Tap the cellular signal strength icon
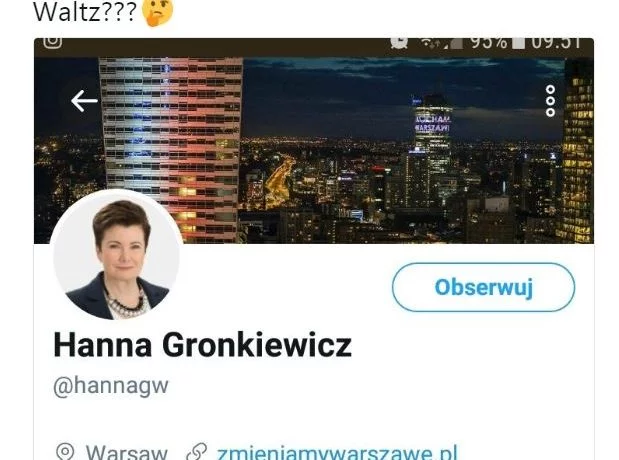The height and width of the screenshot is (460, 619). pos(453,43)
